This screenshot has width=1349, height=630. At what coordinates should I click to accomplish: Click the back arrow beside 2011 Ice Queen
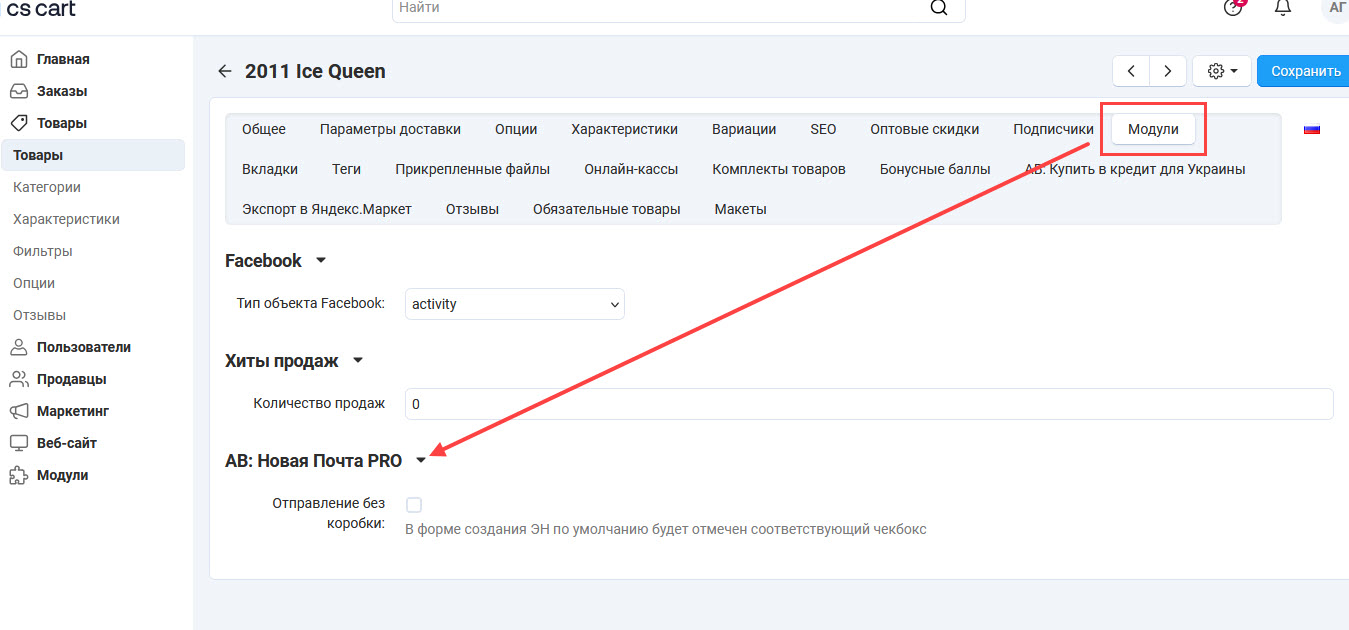click(224, 72)
